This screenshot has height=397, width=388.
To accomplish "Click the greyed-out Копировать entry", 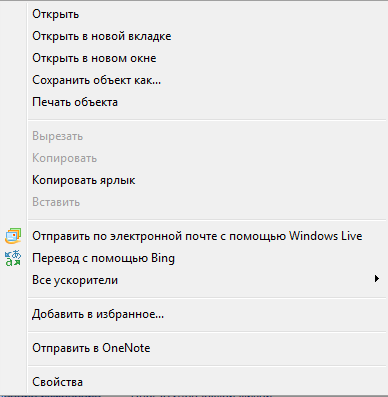I will click(207, 158).
